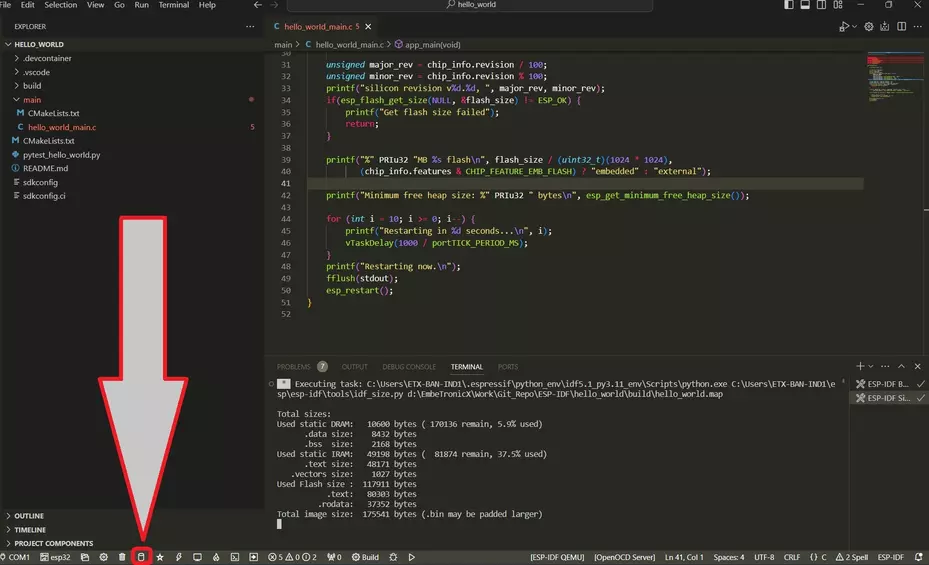Open README.md file
This screenshot has width=929, height=565.
click(x=45, y=168)
